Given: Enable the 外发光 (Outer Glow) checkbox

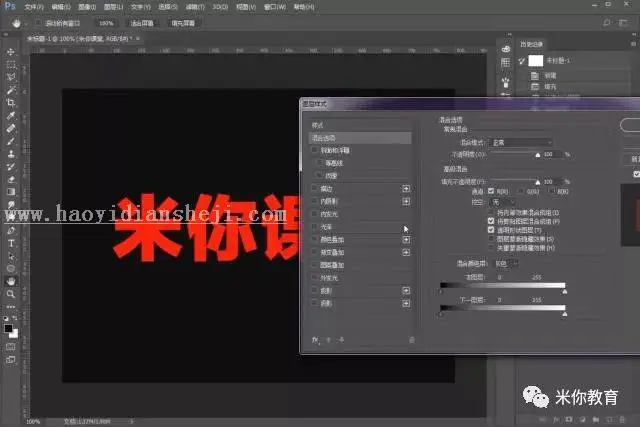Looking at the screenshot, I should tap(314, 278).
